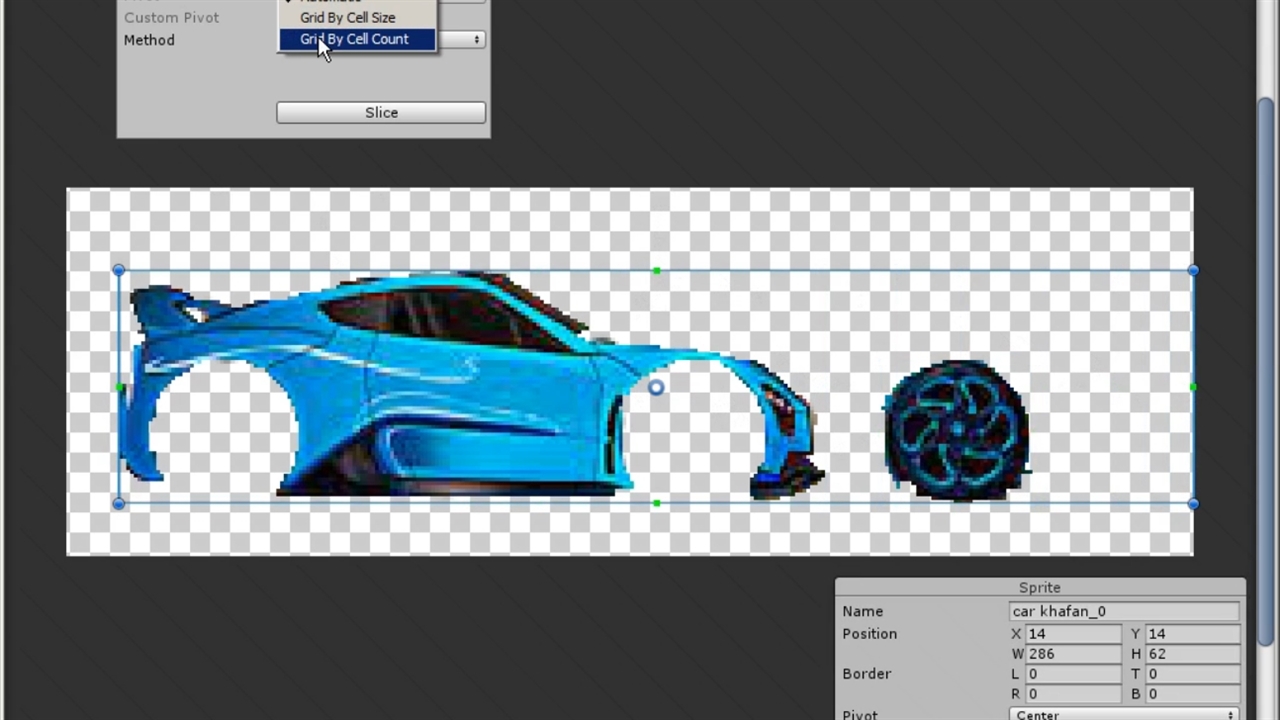The height and width of the screenshot is (720, 1280).
Task: Click the top-edge green border handle
Action: (656, 271)
